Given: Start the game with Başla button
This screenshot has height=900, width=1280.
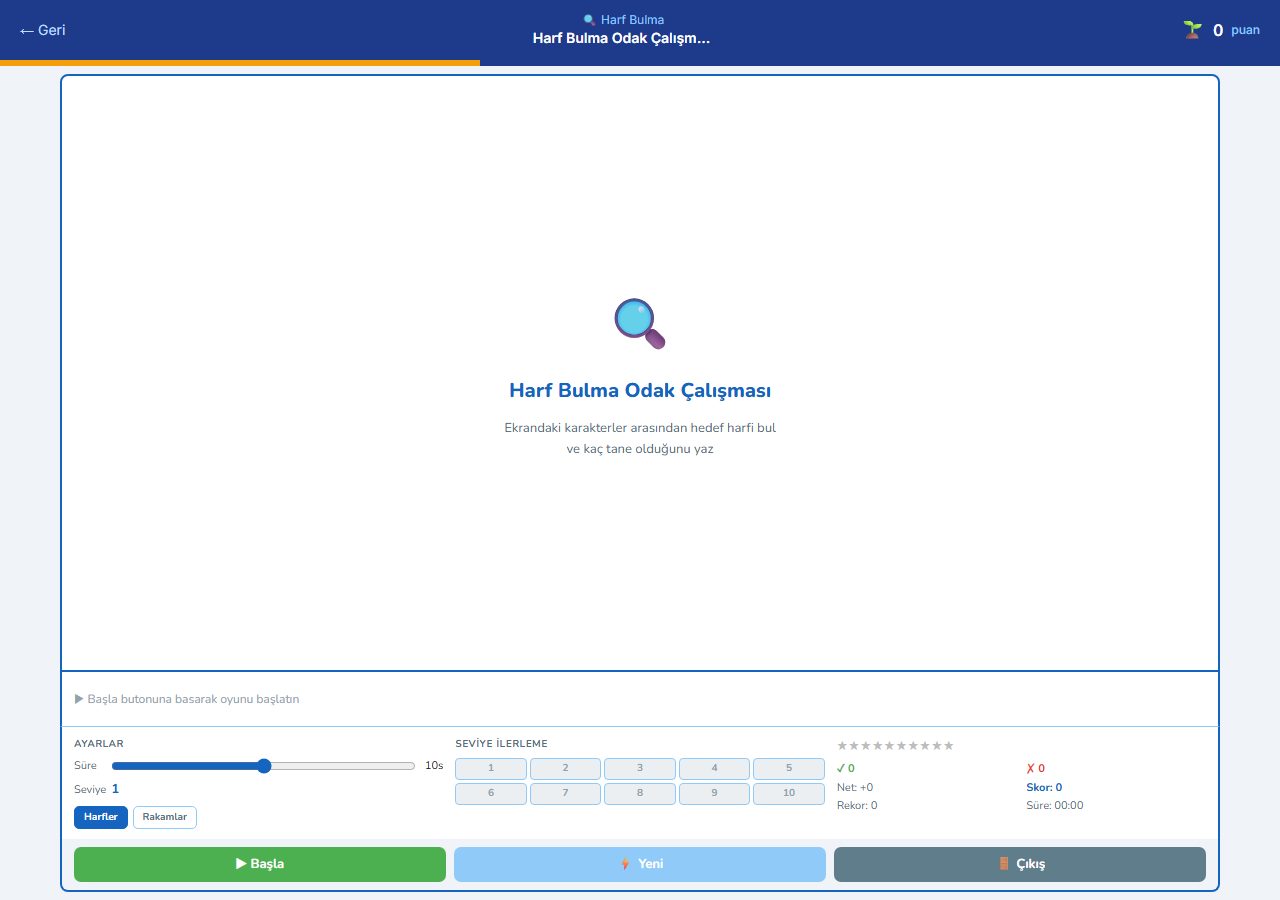Looking at the screenshot, I should 260,864.
